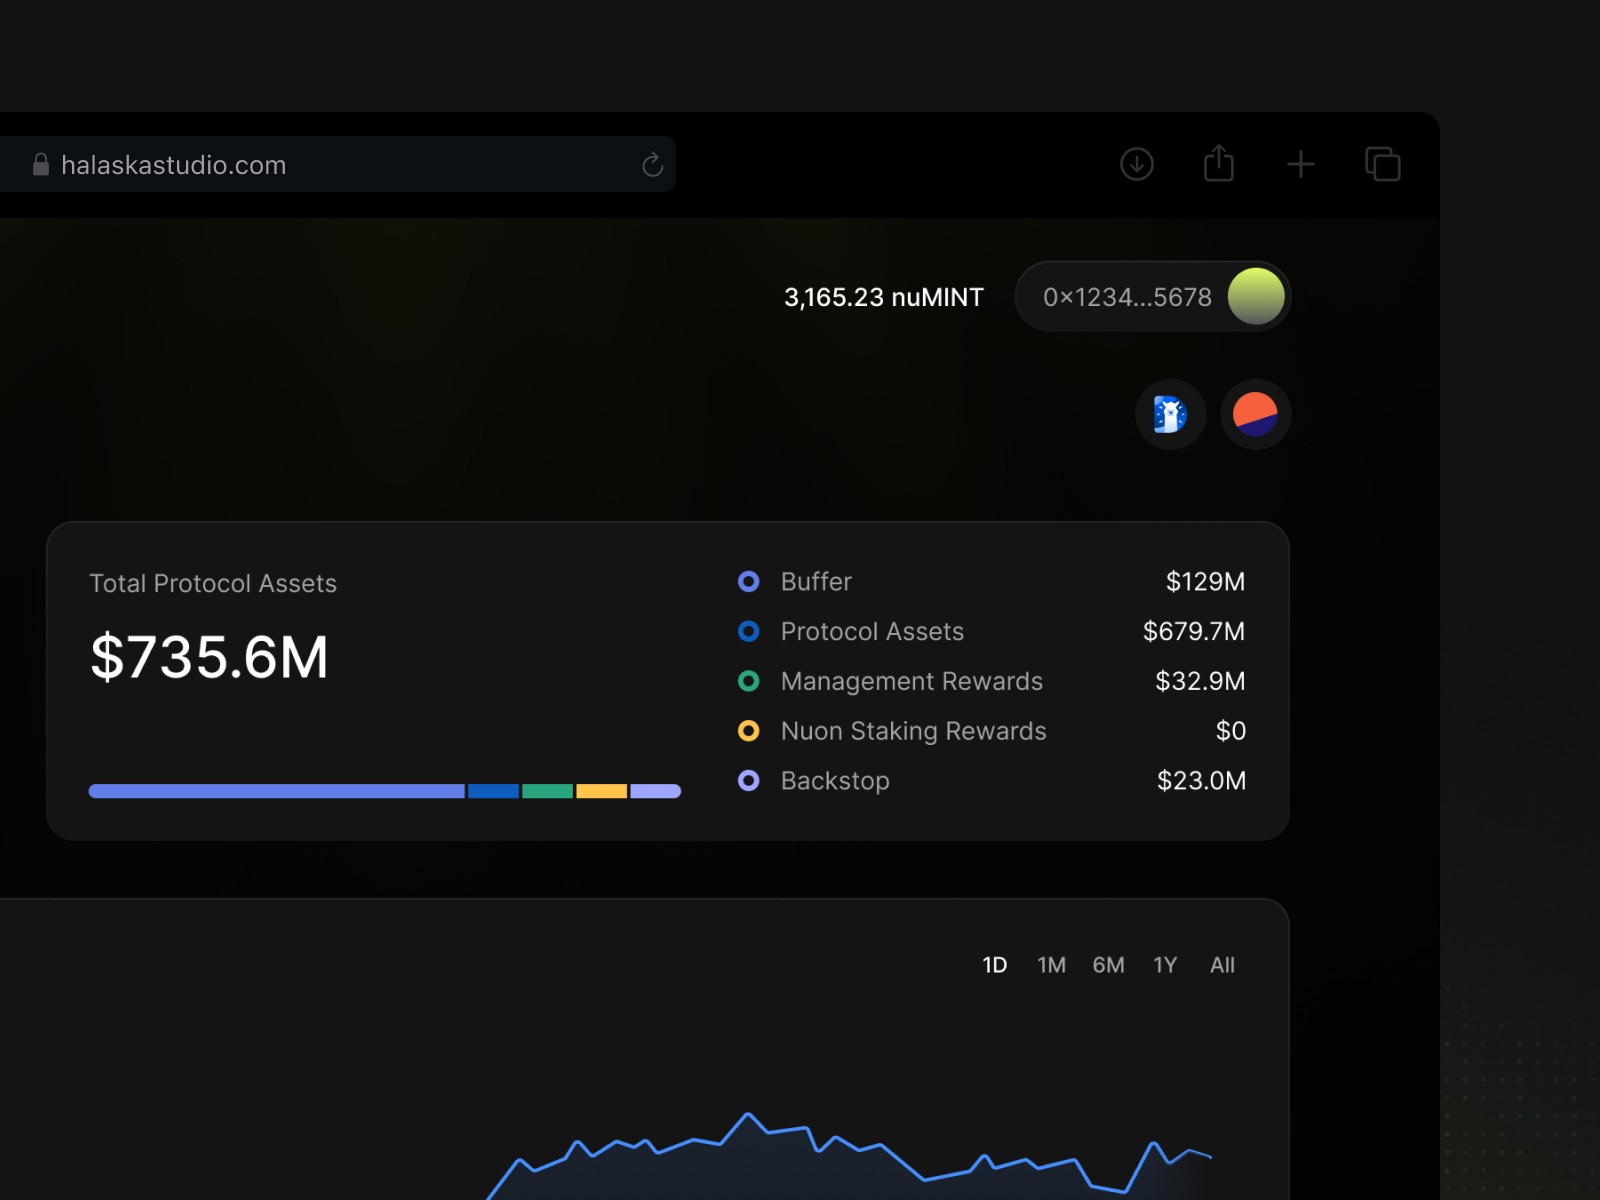
Task: Click the Total Protocol Assets label
Action: click(x=213, y=584)
